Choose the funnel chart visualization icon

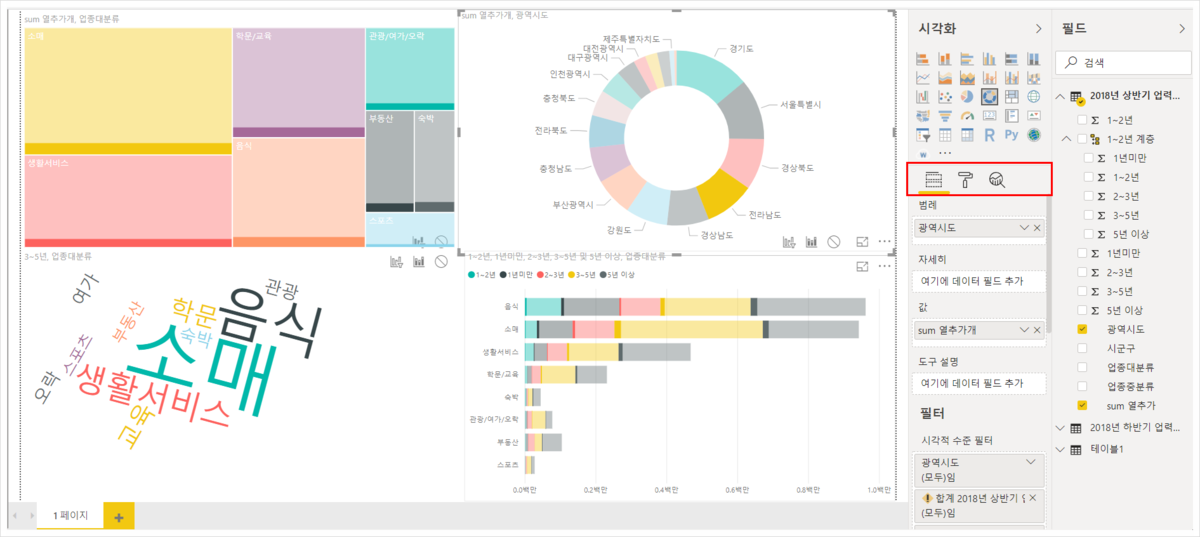click(945, 115)
